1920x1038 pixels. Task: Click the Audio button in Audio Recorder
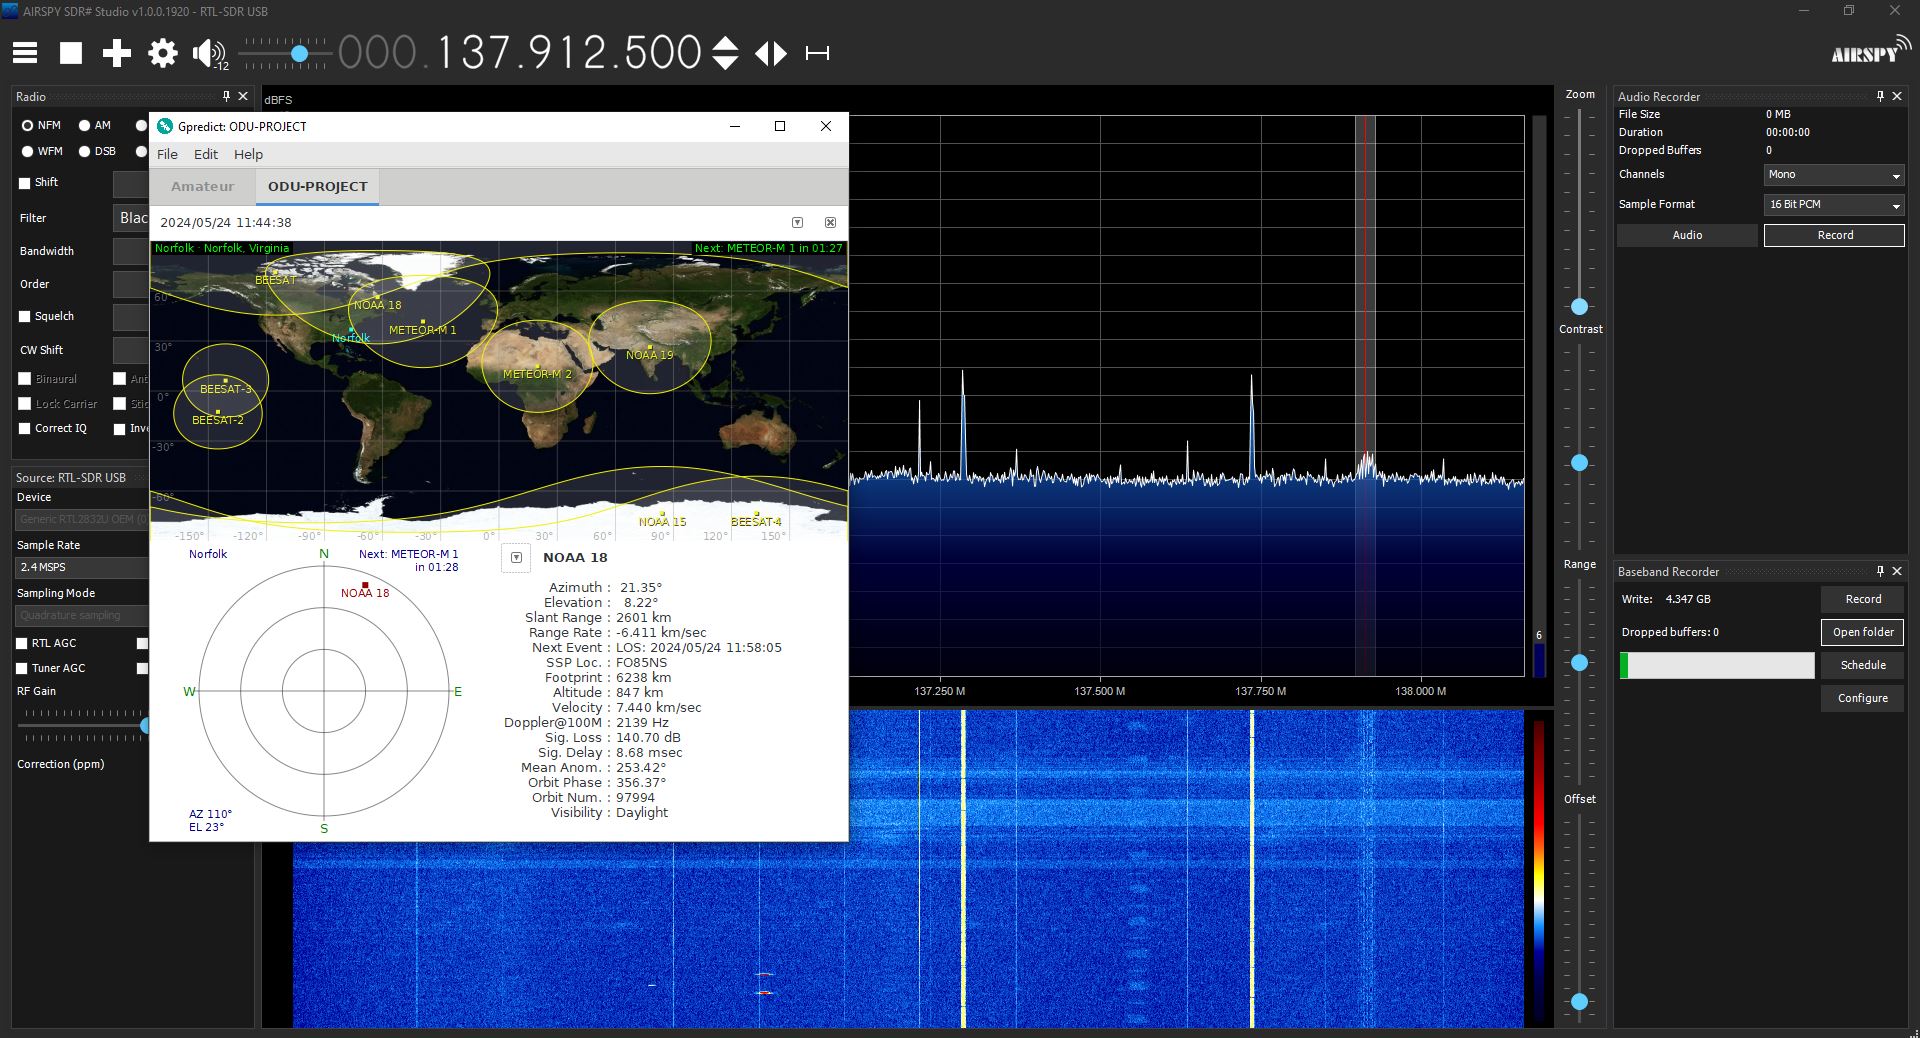point(1687,235)
